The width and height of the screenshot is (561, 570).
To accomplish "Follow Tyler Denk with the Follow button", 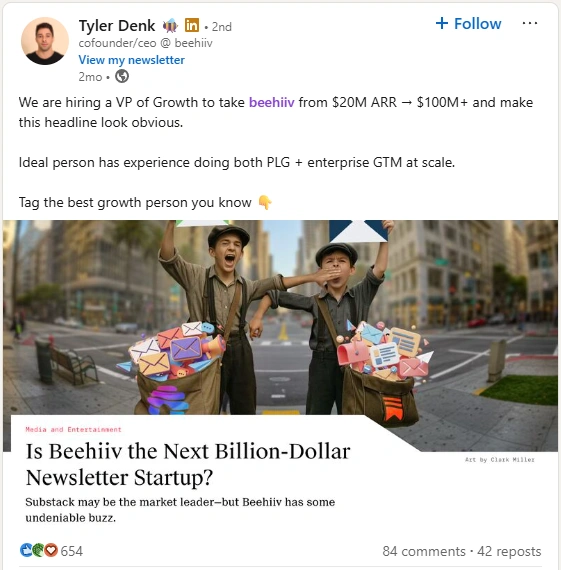I will [468, 24].
